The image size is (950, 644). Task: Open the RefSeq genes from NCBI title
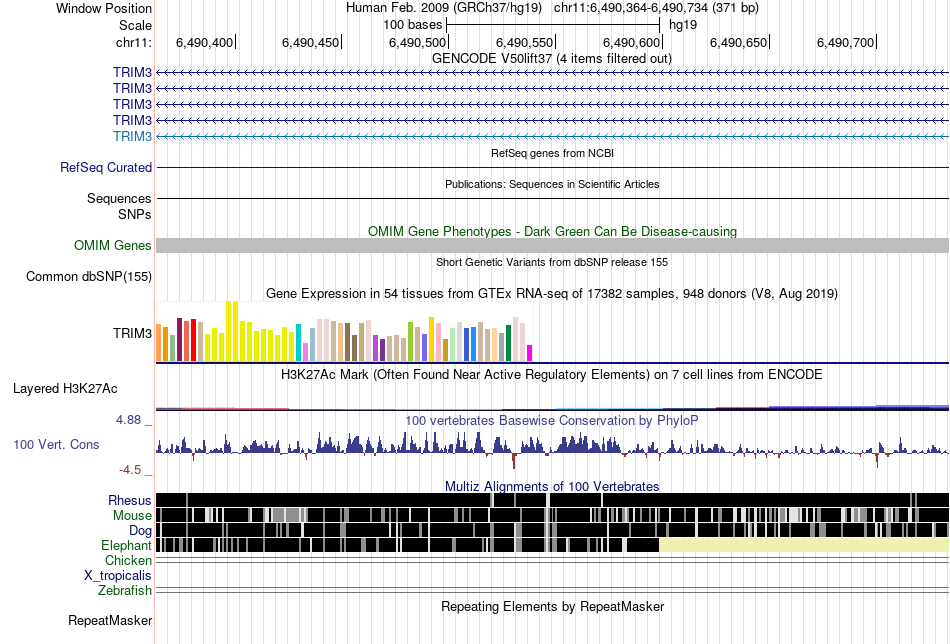tap(552, 153)
